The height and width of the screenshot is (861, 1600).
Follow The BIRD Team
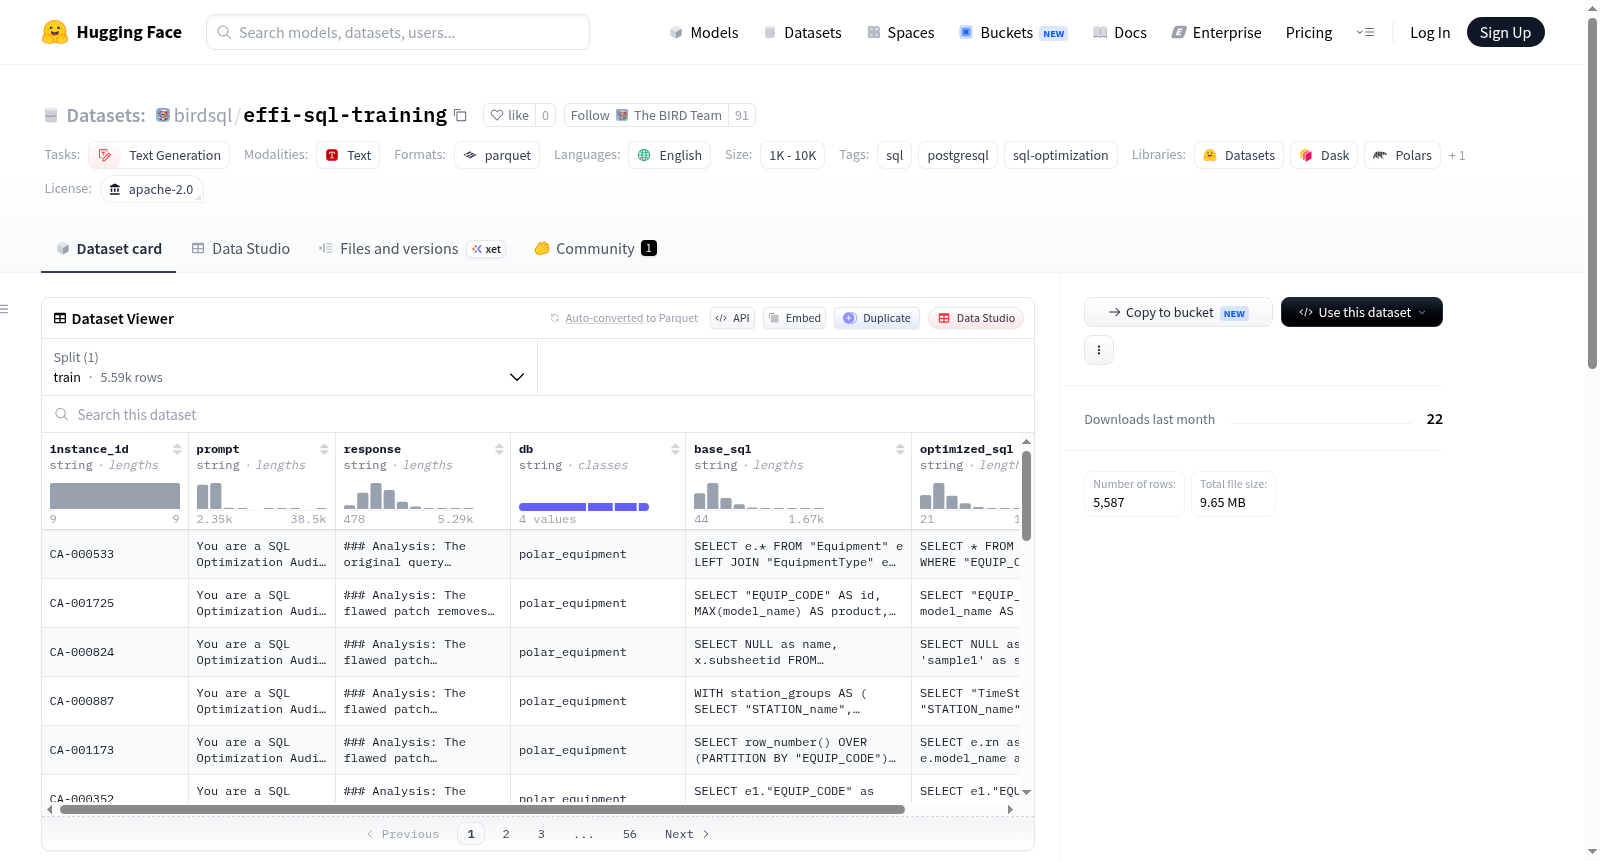pyautogui.click(x=646, y=115)
